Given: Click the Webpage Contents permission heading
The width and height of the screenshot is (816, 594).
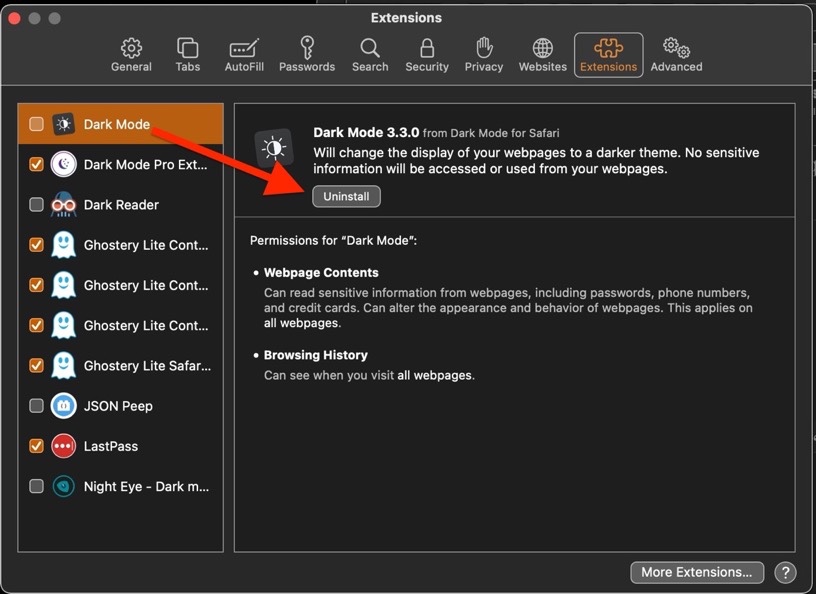Looking at the screenshot, I should [x=321, y=272].
